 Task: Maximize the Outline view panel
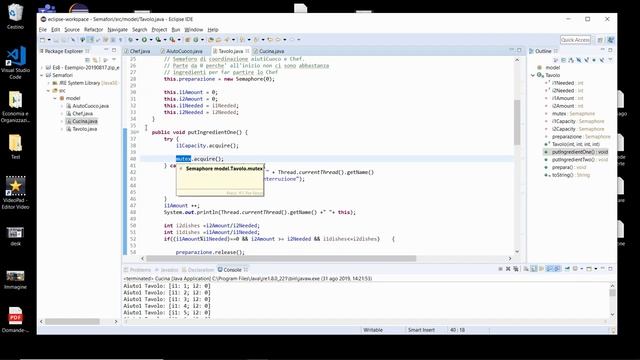[x=610, y=50]
